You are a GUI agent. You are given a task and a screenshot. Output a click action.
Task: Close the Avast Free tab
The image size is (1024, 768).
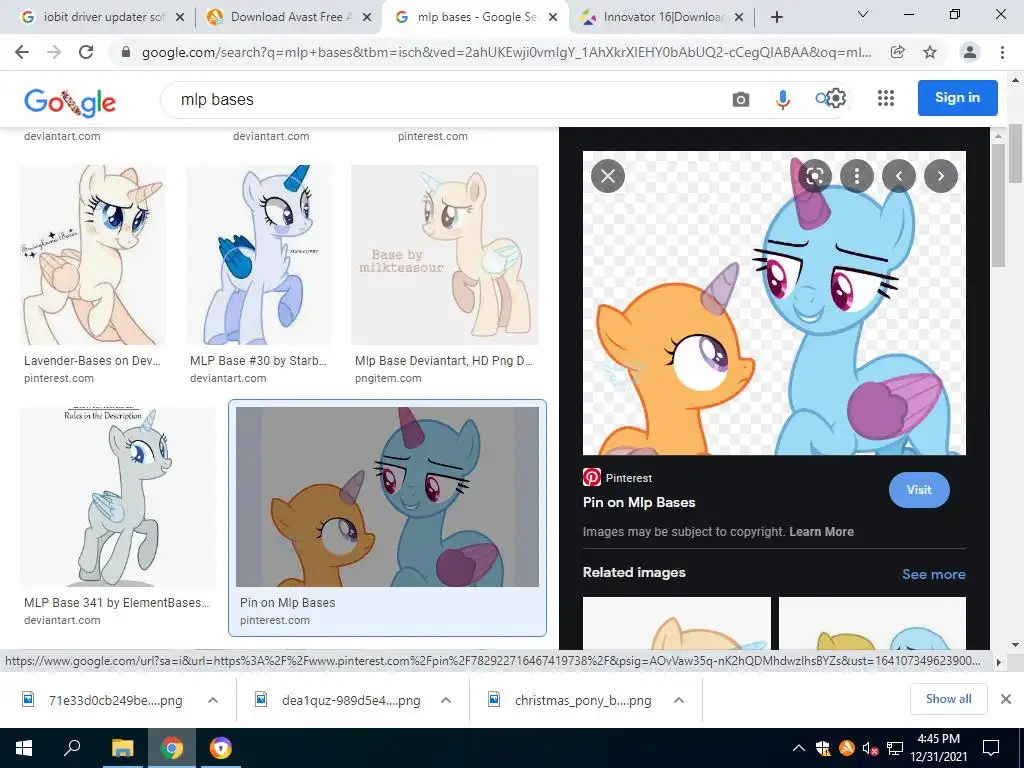pyautogui.click(x=367, y=18)
